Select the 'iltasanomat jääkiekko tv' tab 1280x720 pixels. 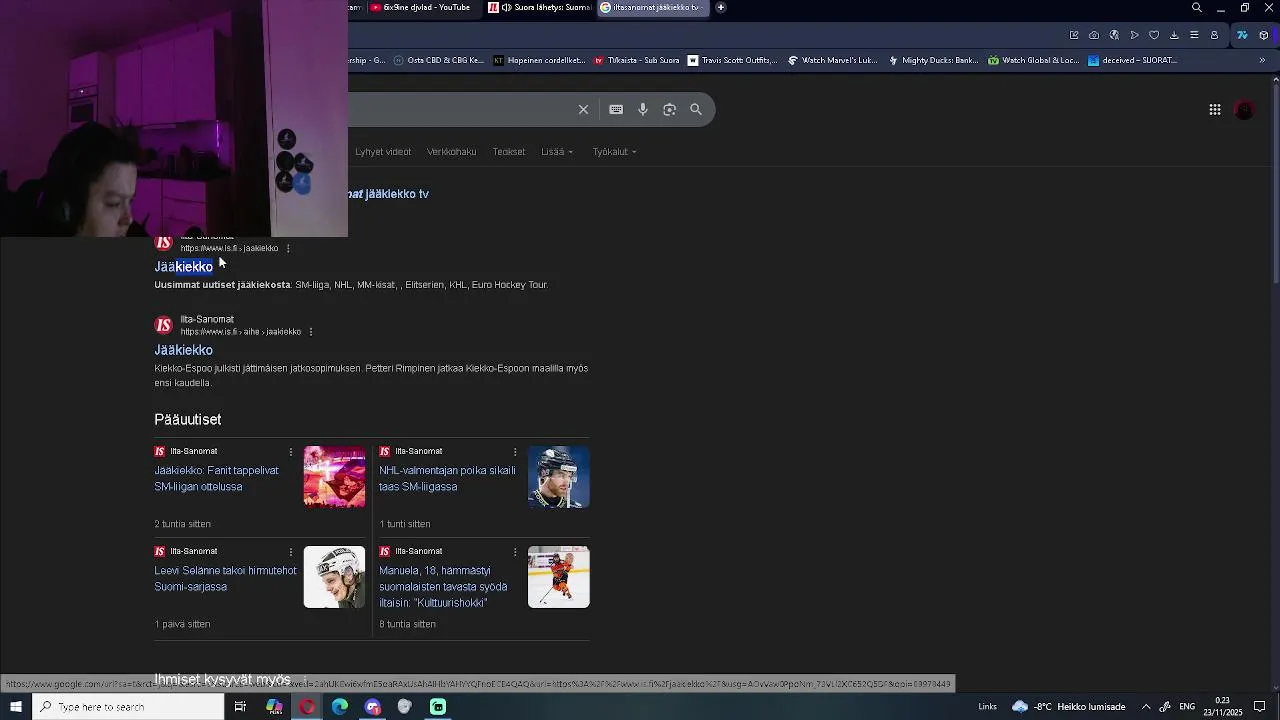654,8
